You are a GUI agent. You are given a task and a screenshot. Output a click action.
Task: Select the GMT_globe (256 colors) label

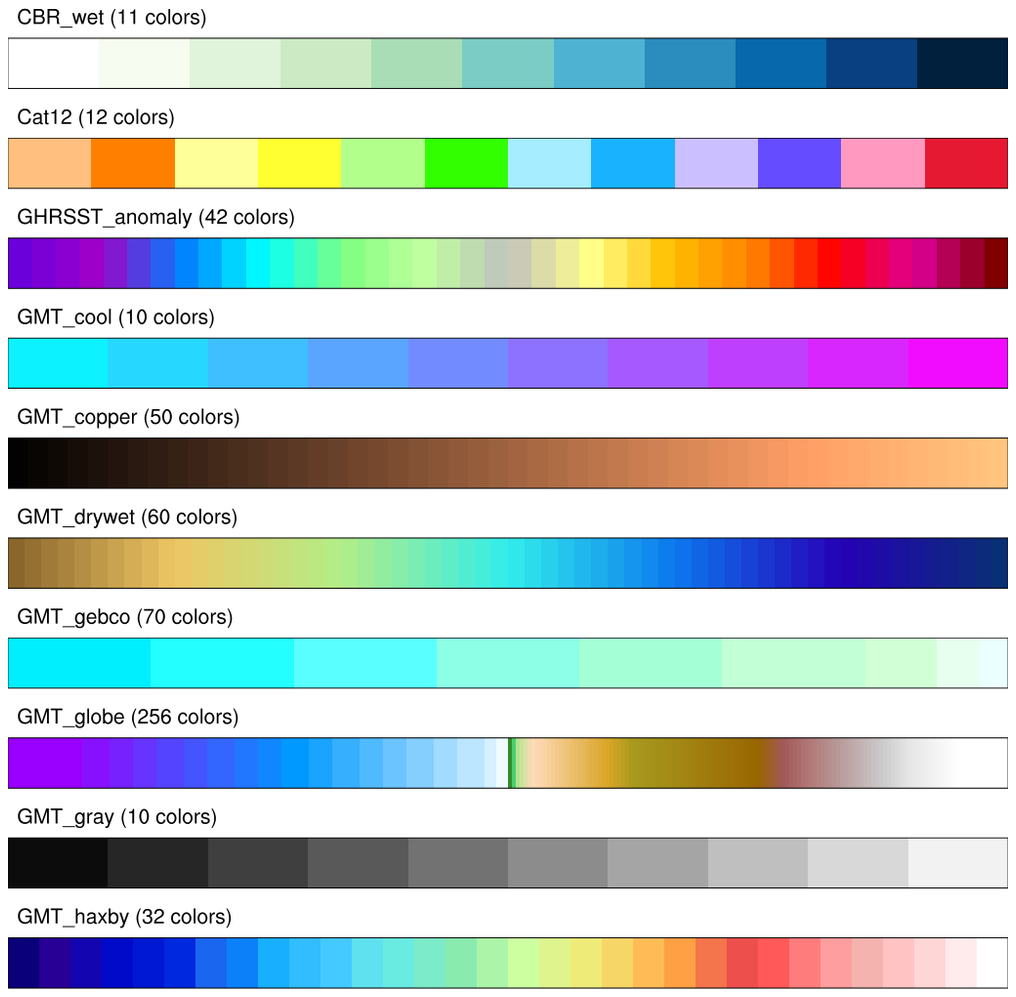click(x=129, y=717)
